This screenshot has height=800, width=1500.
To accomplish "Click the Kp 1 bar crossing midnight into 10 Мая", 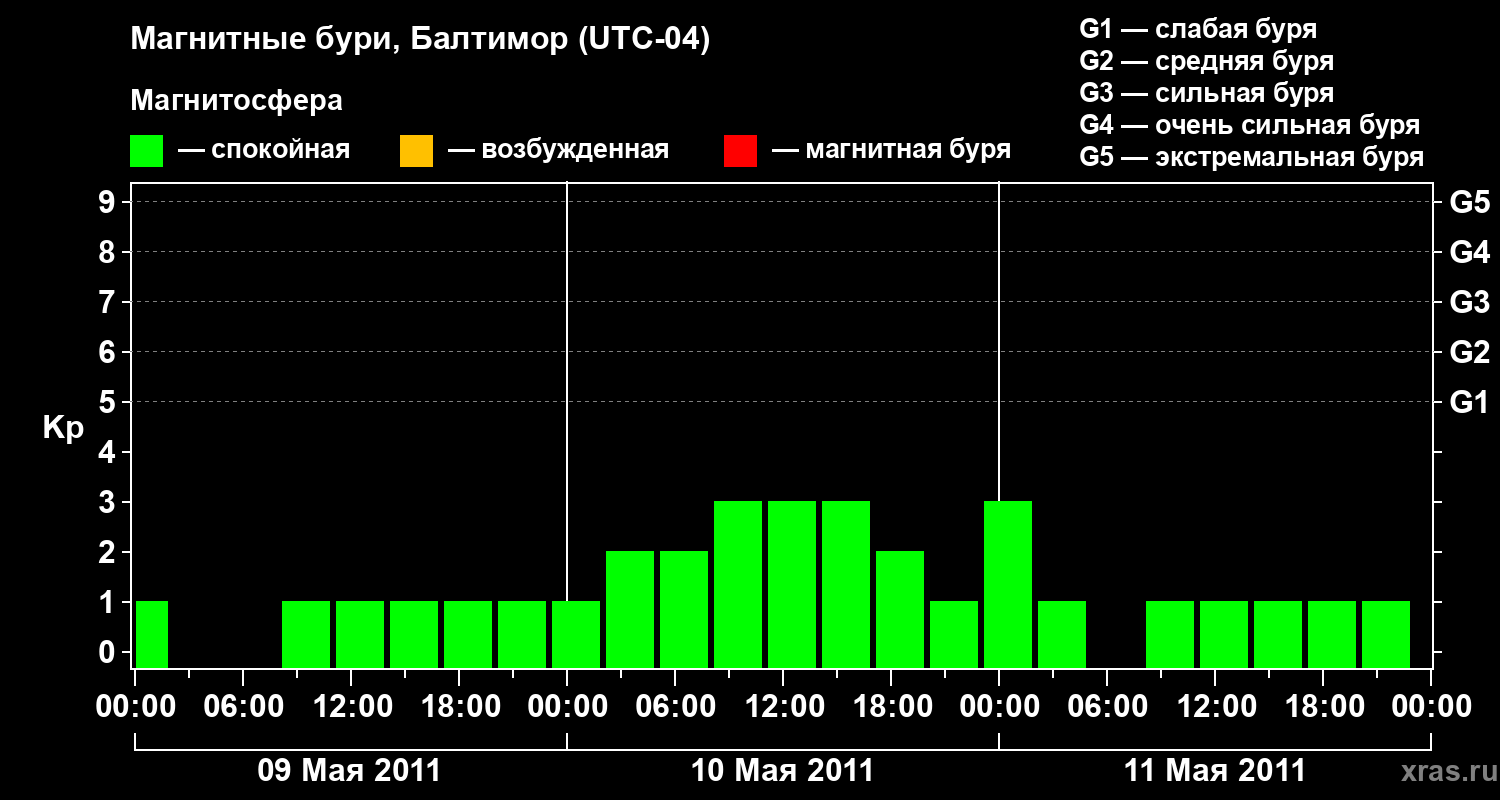I will click(x=576, y=634).
